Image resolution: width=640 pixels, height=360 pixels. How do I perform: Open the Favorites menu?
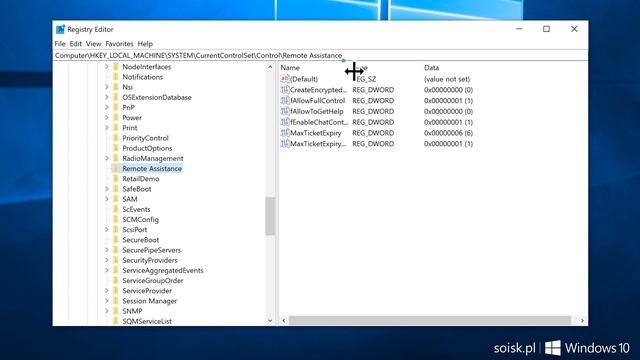[x=119, y=44]
